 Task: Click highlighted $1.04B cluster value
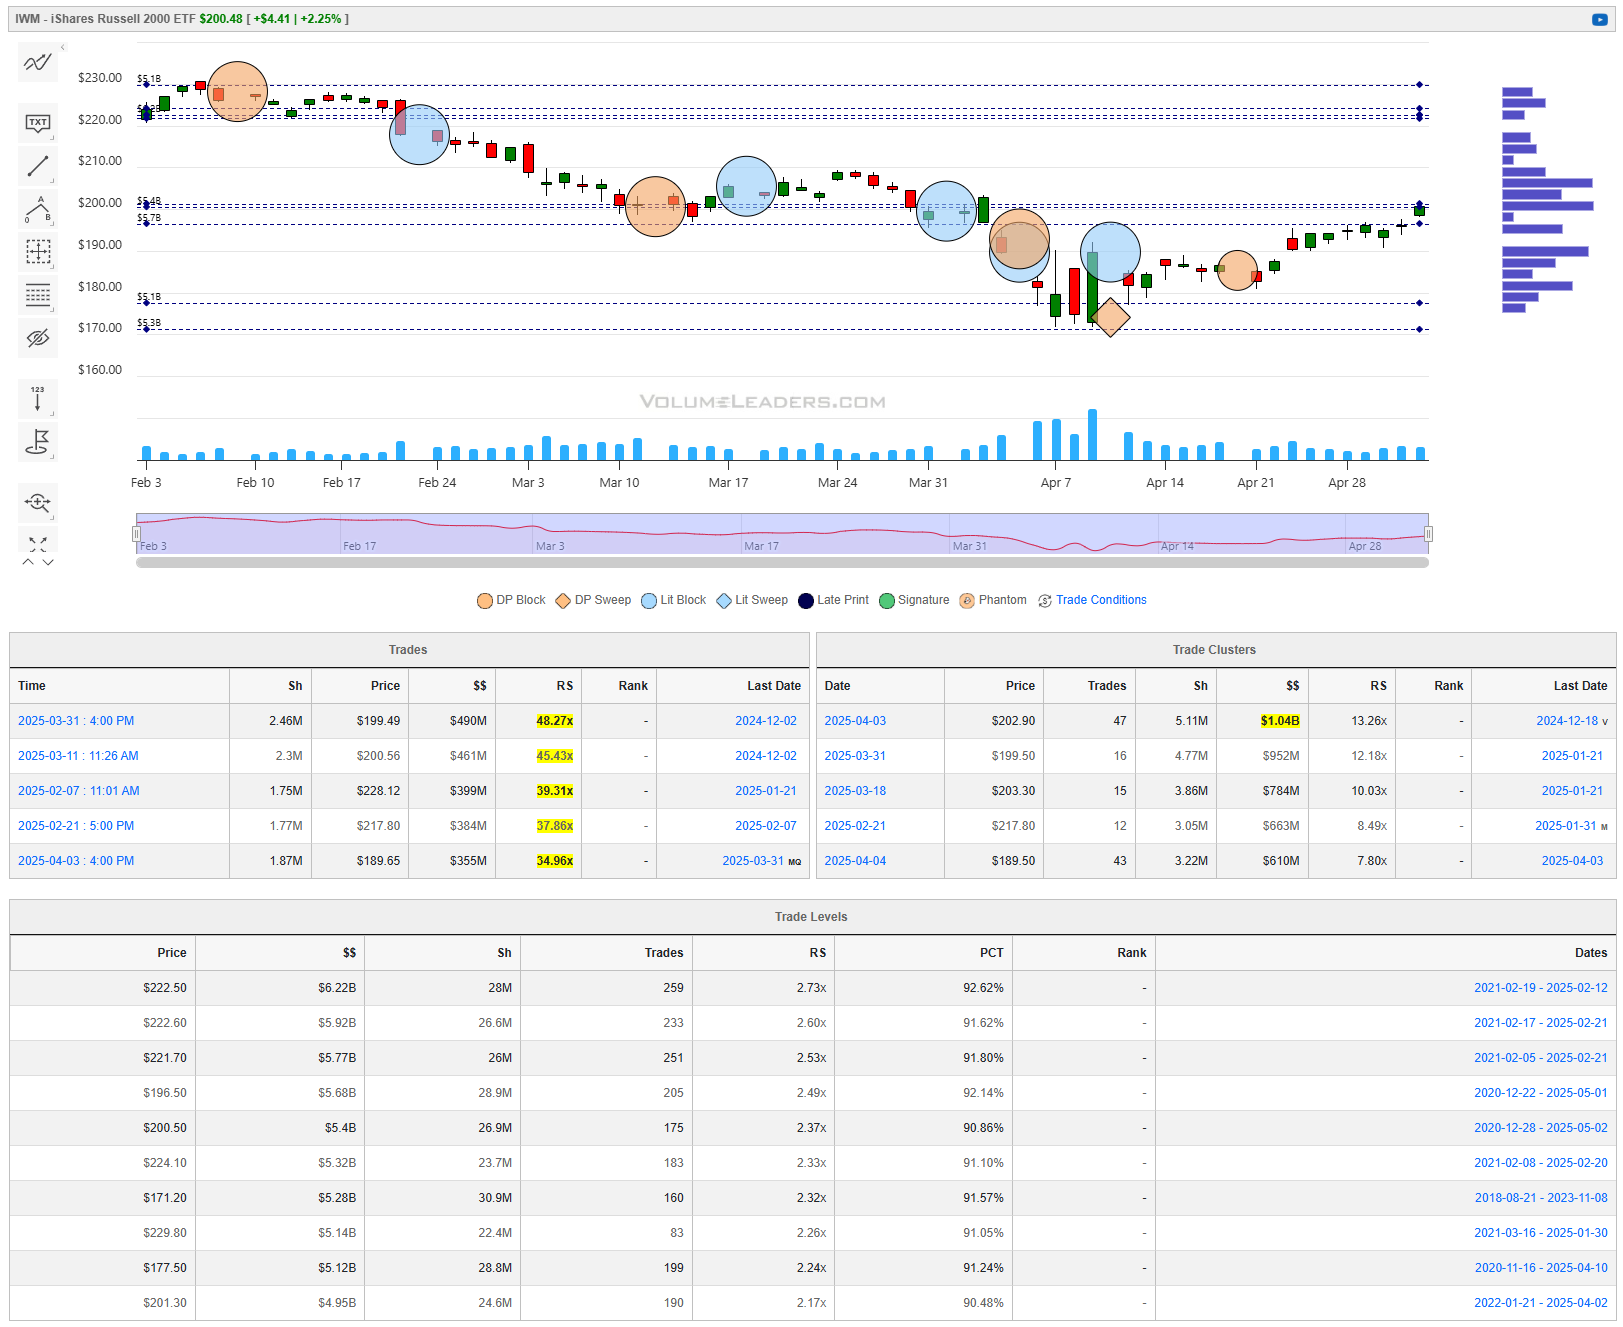point(1280,721)
